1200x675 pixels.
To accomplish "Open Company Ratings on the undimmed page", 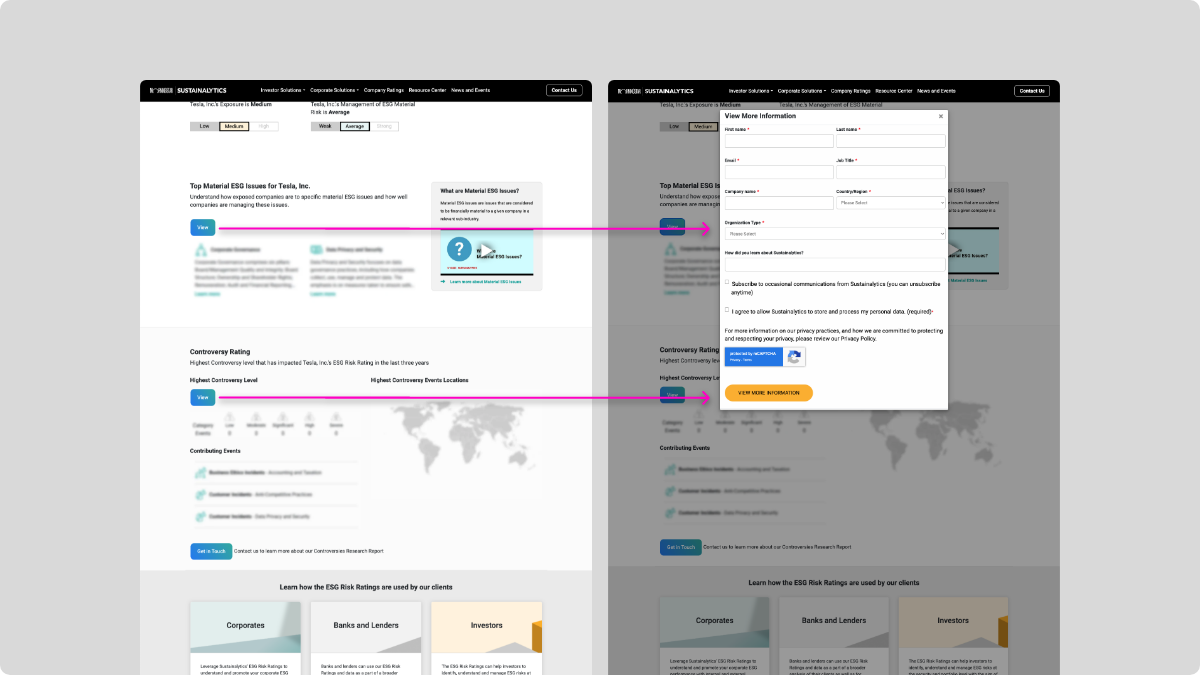I will (x=383, y=90).
